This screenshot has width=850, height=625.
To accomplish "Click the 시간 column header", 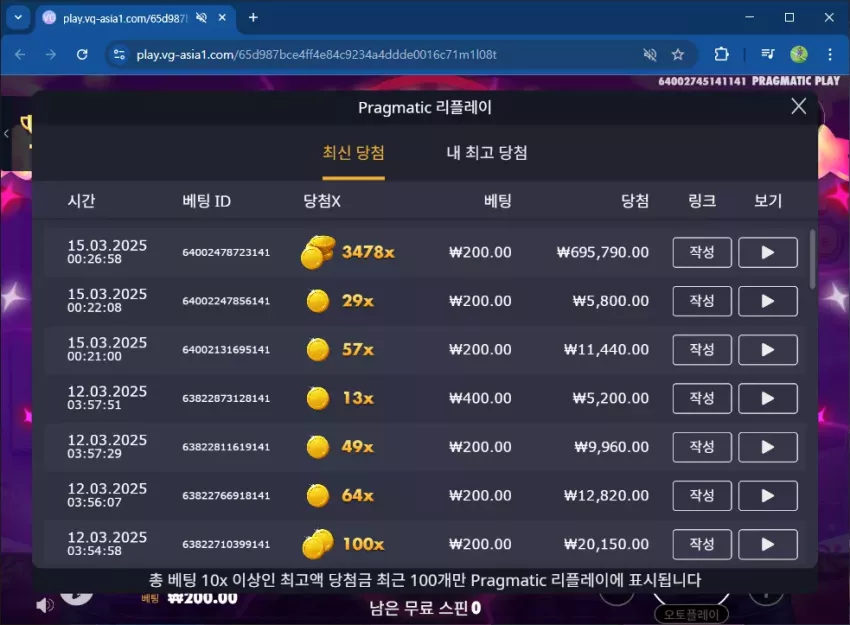I will pyautogui.click(x=81, y=201).
